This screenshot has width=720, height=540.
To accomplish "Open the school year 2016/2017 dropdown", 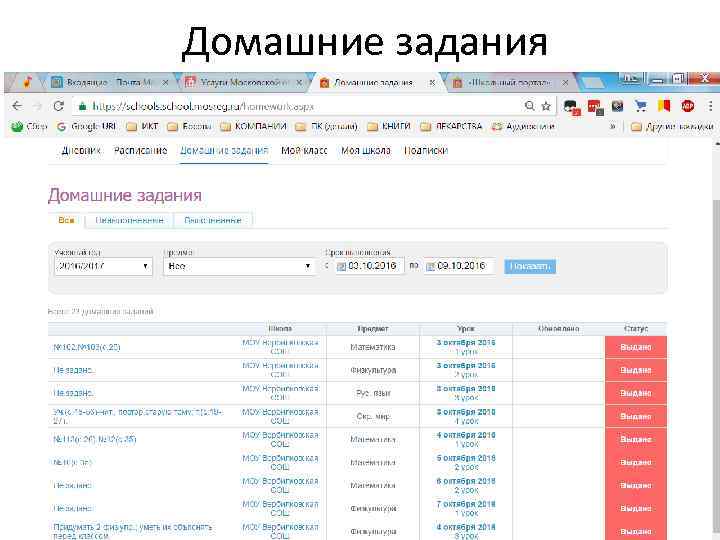I will (103, 266).
